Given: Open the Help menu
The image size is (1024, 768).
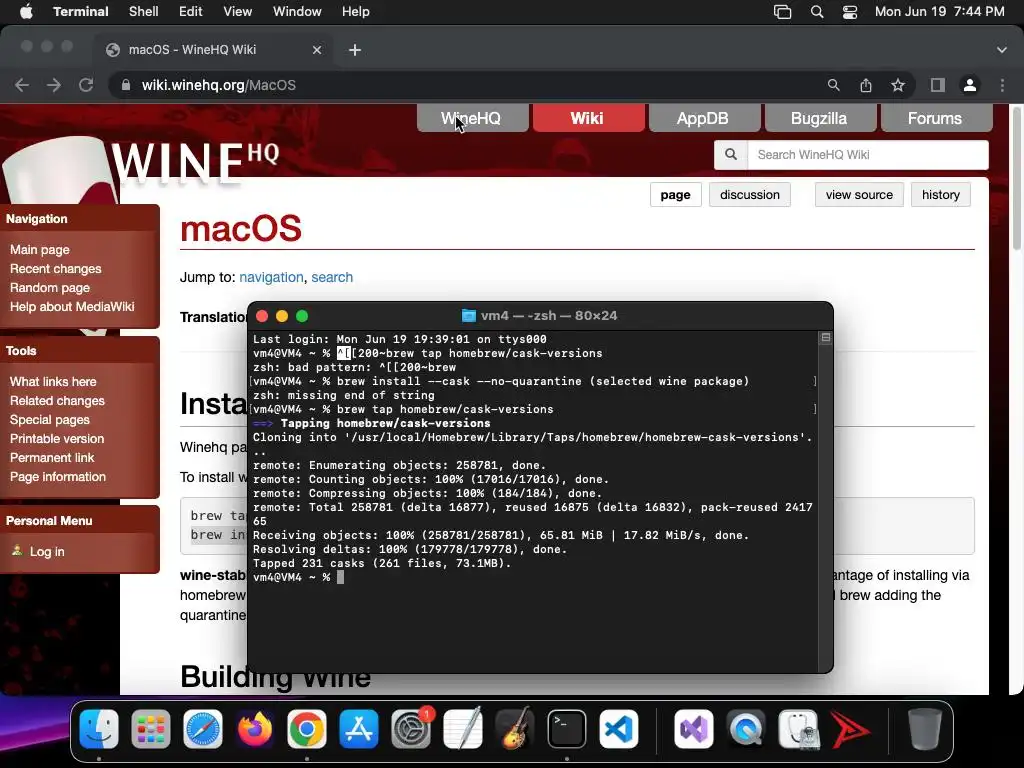Looking at the screenshot, I should tap(355, 12).
